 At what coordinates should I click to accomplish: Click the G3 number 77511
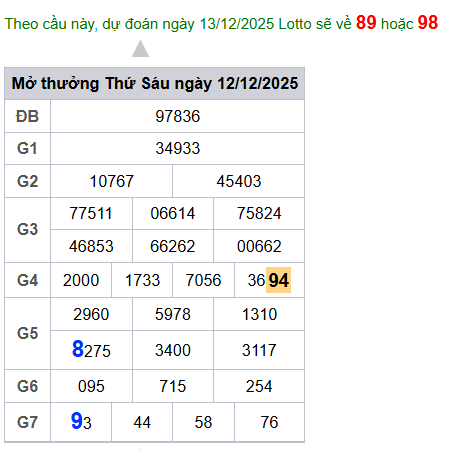coord(91,213)
